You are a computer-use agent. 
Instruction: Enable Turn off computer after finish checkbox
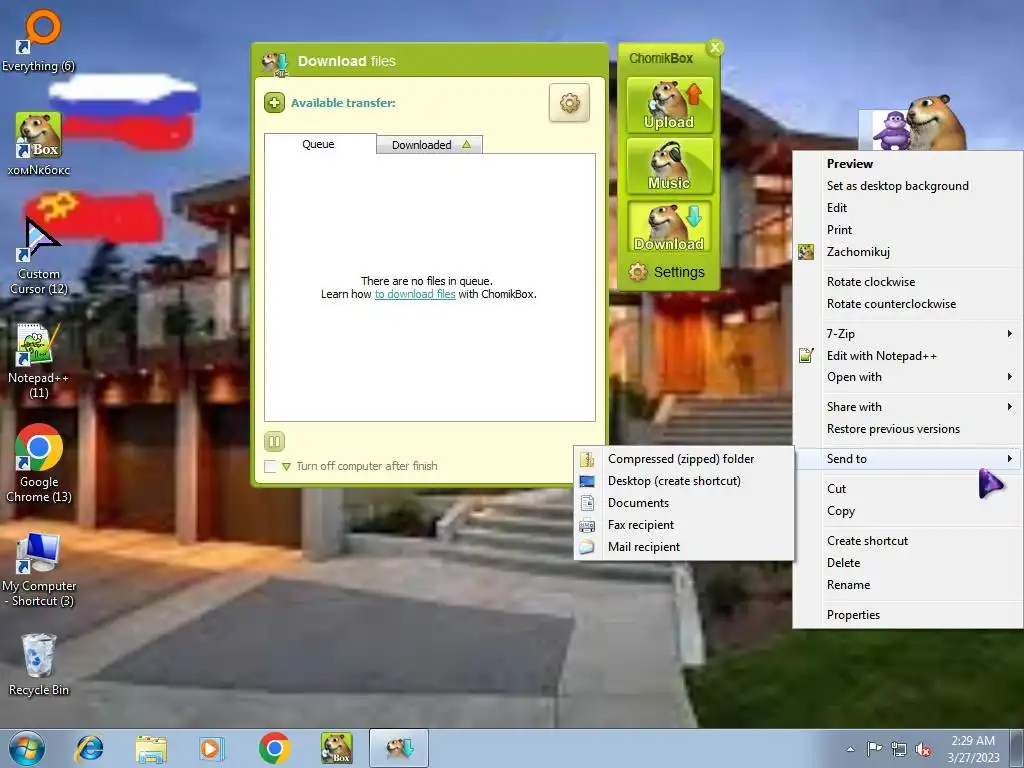pos(270,466)
